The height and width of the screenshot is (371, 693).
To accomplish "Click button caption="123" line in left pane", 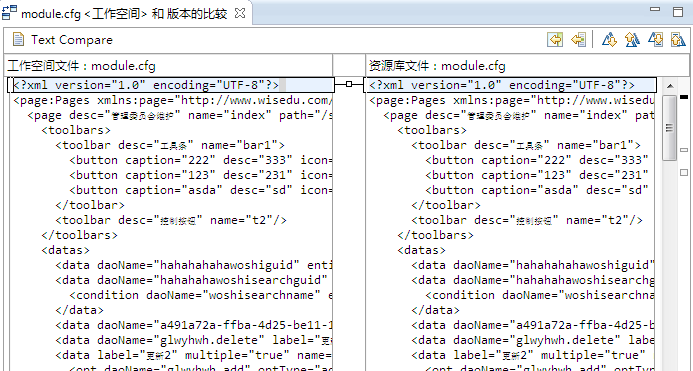I will point(201,176).
